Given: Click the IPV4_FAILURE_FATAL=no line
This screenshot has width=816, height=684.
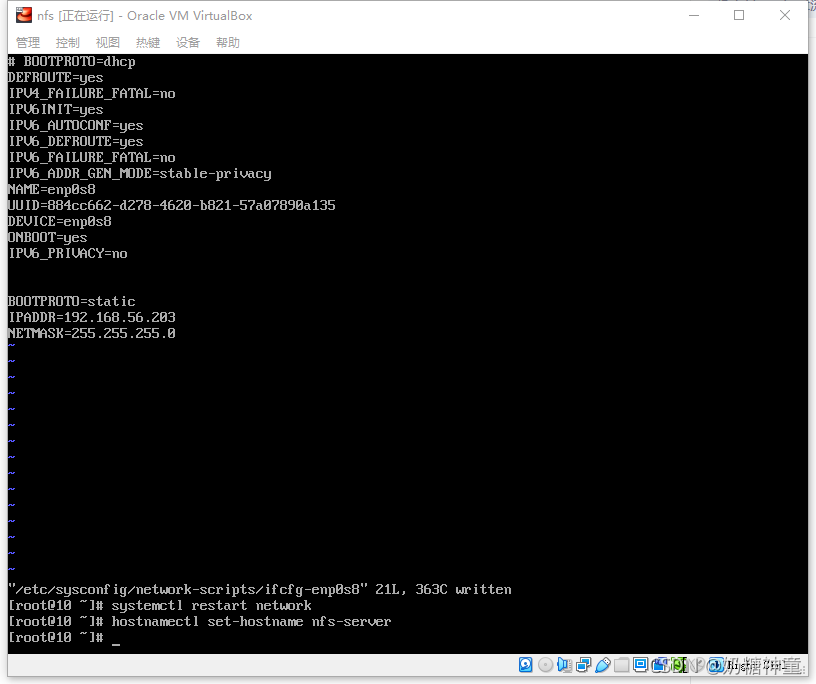Looking at the screenshot, I should [92, 93].
